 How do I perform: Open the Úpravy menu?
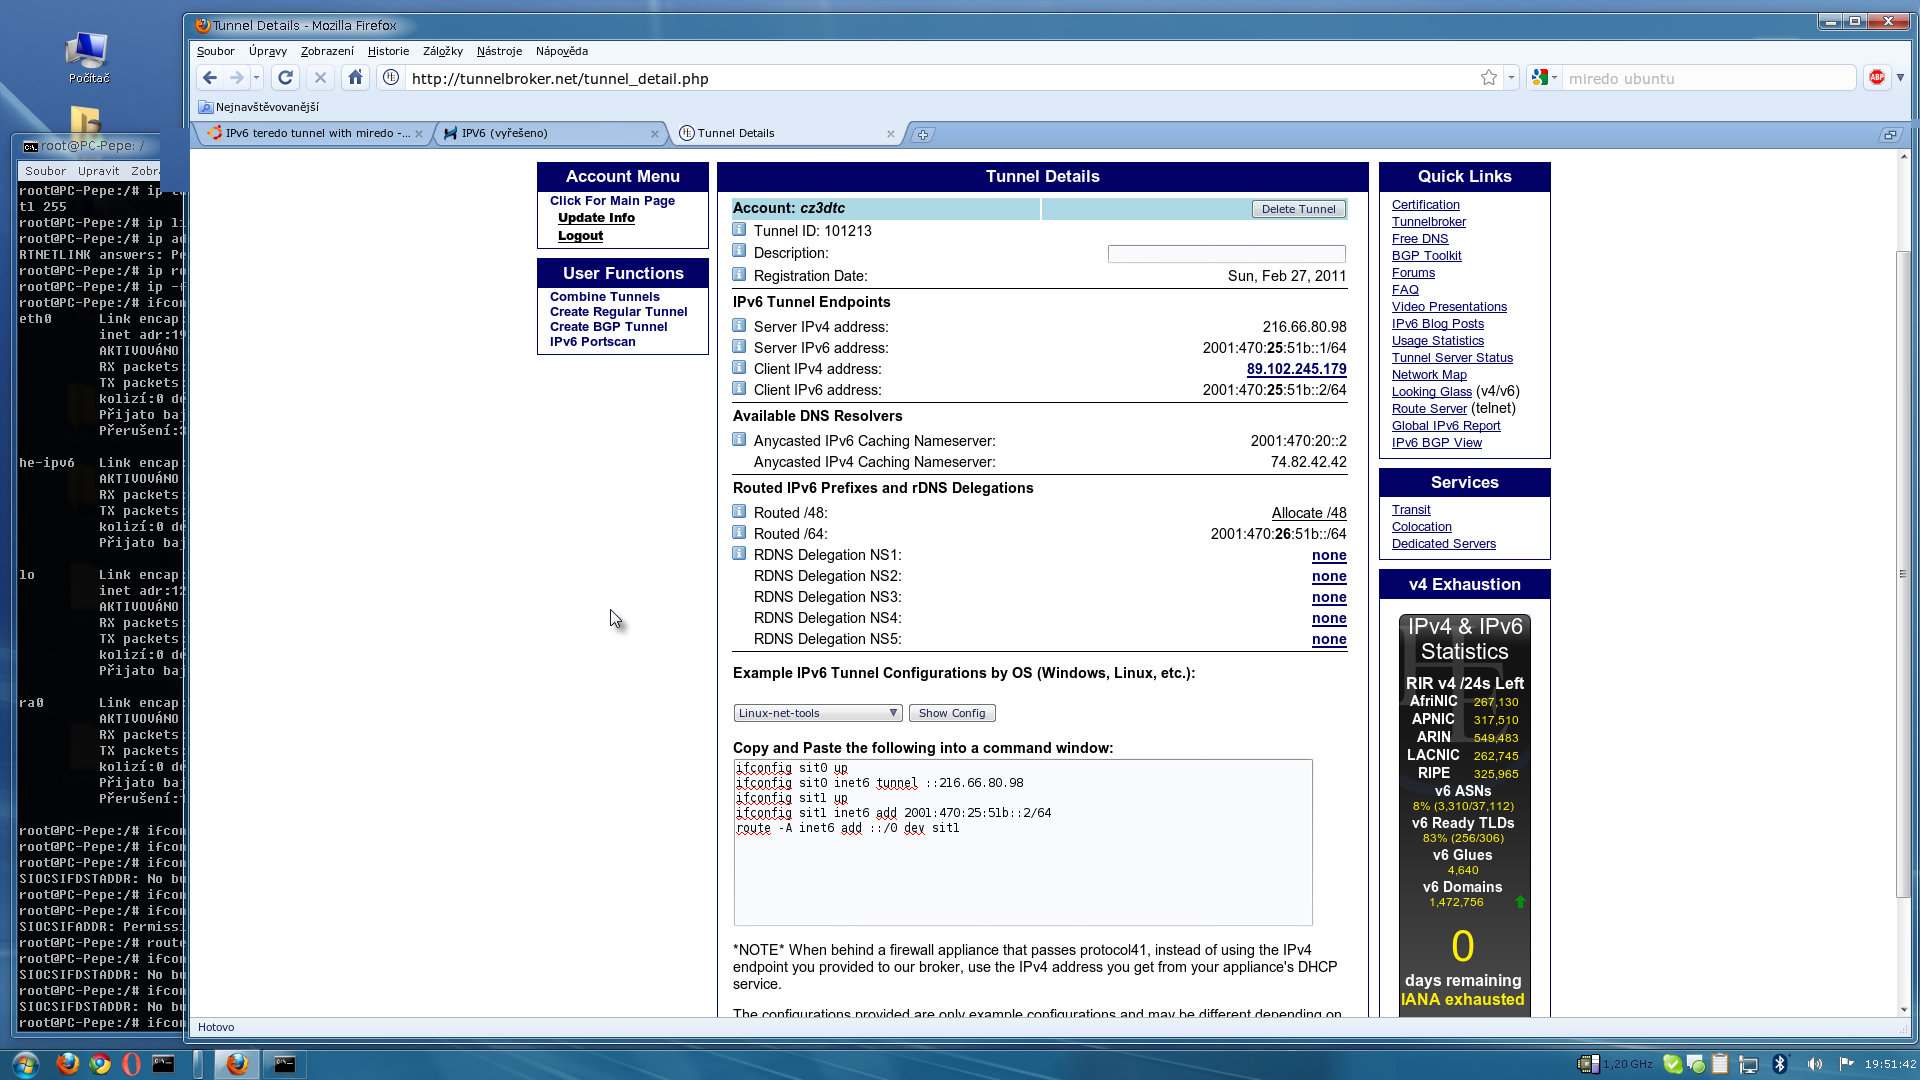pos(267,51)
